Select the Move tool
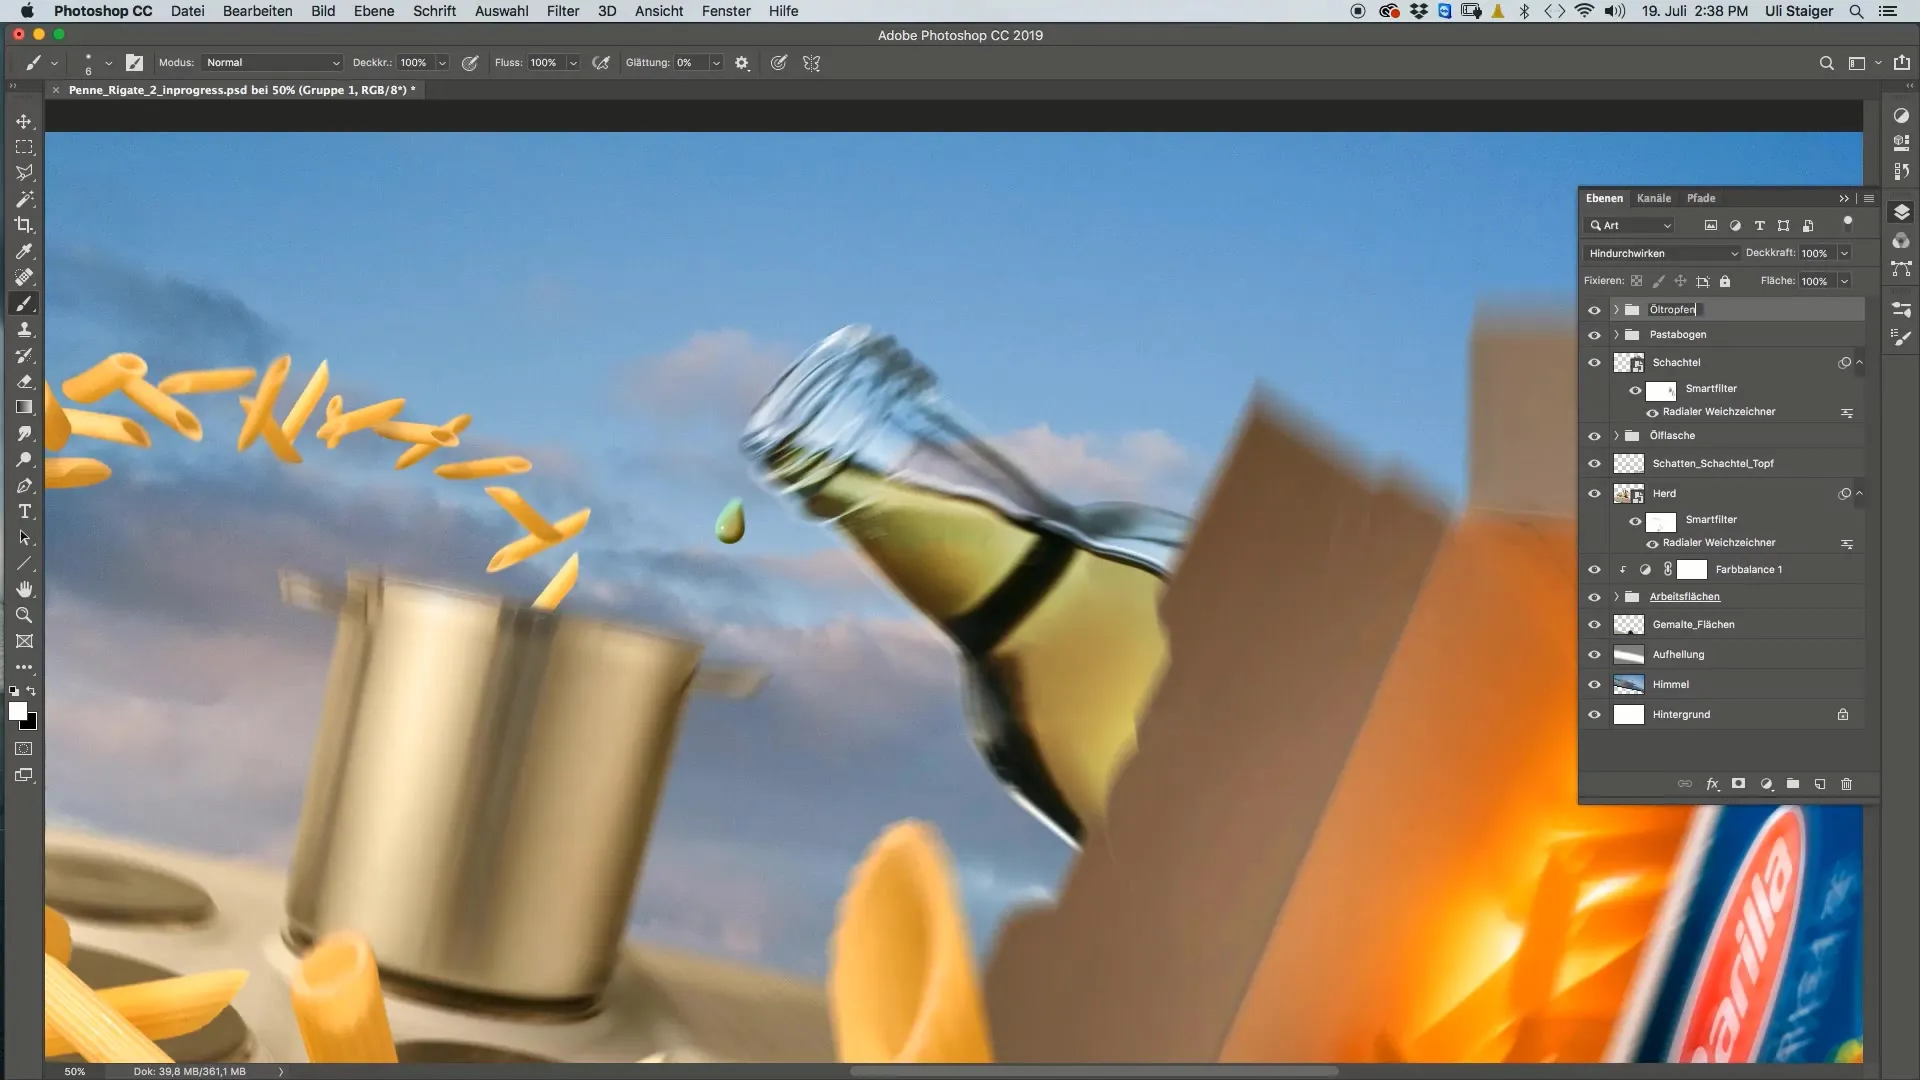This screenshot has width=1920, height=1080. pyautogui.click(x=24, y=121)
